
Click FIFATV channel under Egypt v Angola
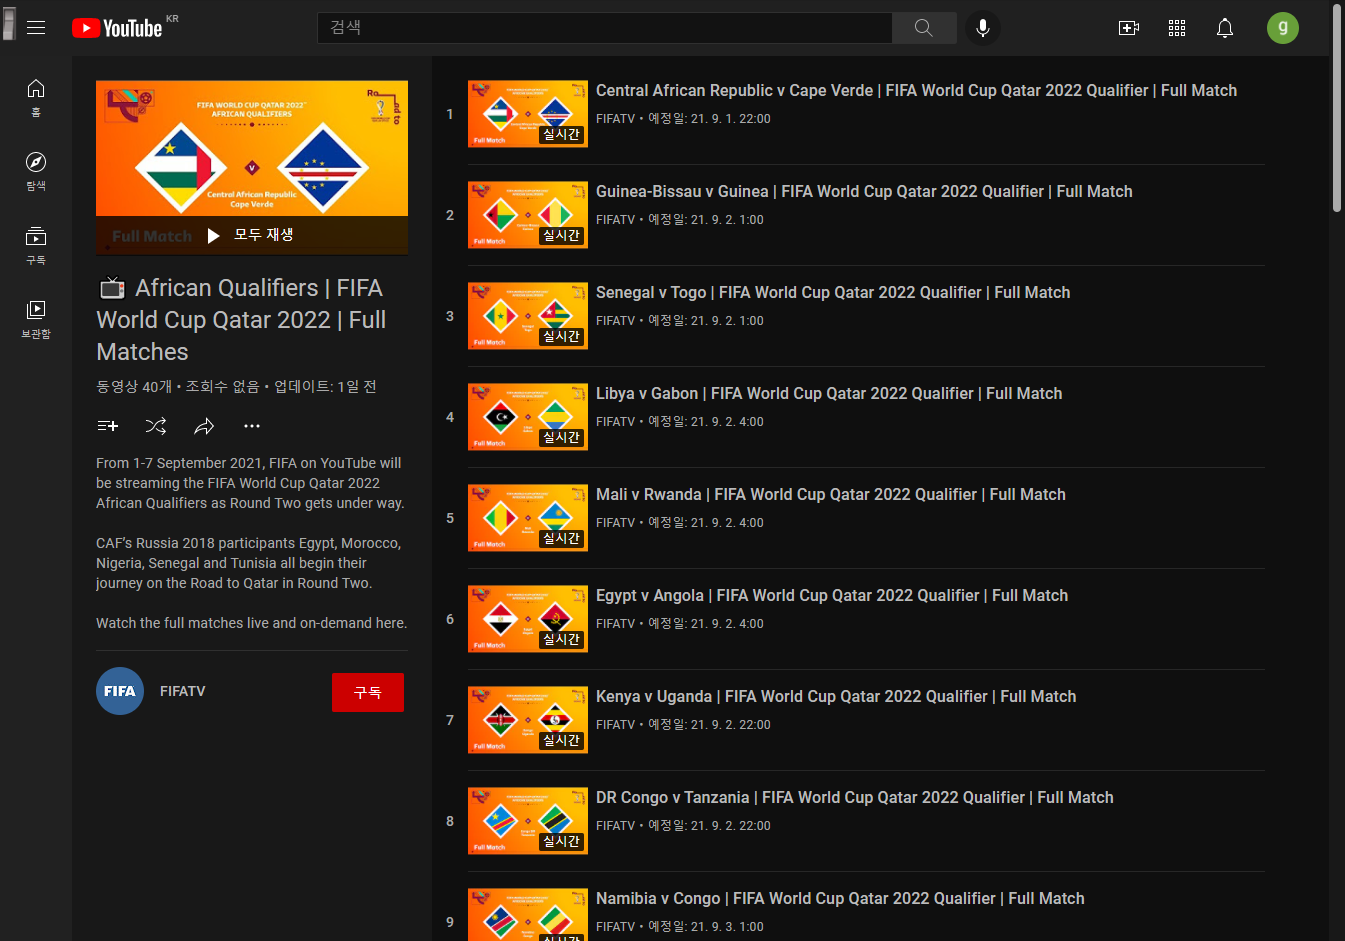615,623
